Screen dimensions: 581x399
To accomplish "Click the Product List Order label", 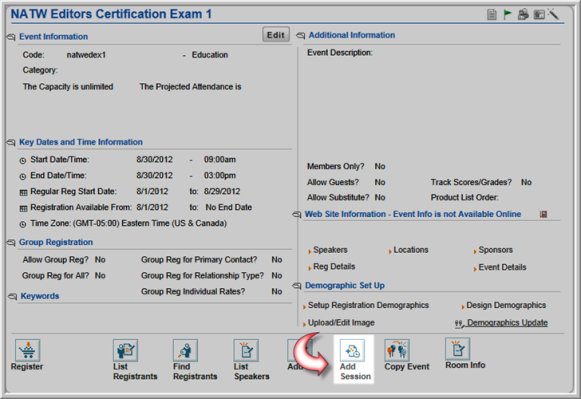I will 465,197.
